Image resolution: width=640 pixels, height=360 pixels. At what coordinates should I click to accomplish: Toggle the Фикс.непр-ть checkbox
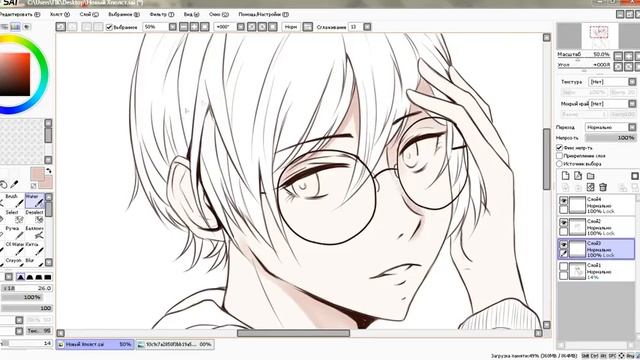click(x=560, y=148)
